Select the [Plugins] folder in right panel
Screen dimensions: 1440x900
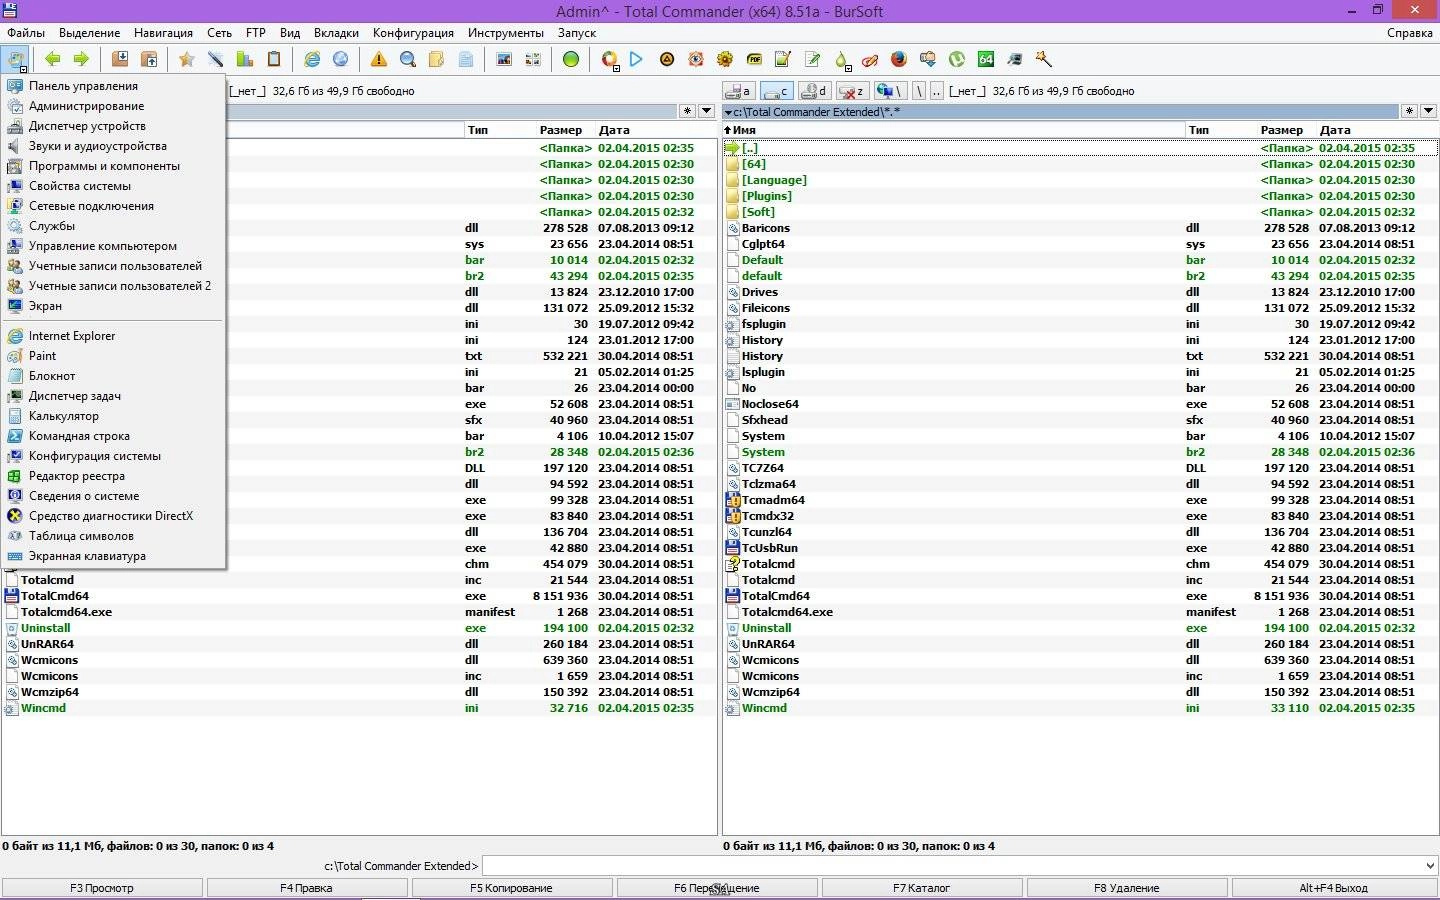pyautogui.click(x=1080, y=196)
